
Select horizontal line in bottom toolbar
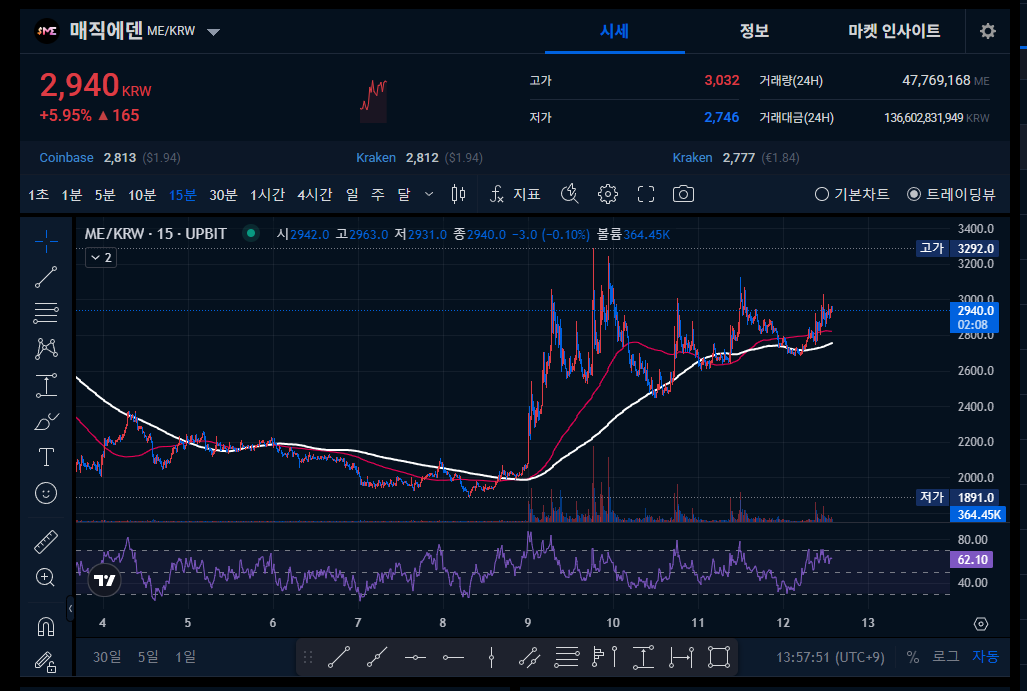pyautogui.click(x=415, y=657)
